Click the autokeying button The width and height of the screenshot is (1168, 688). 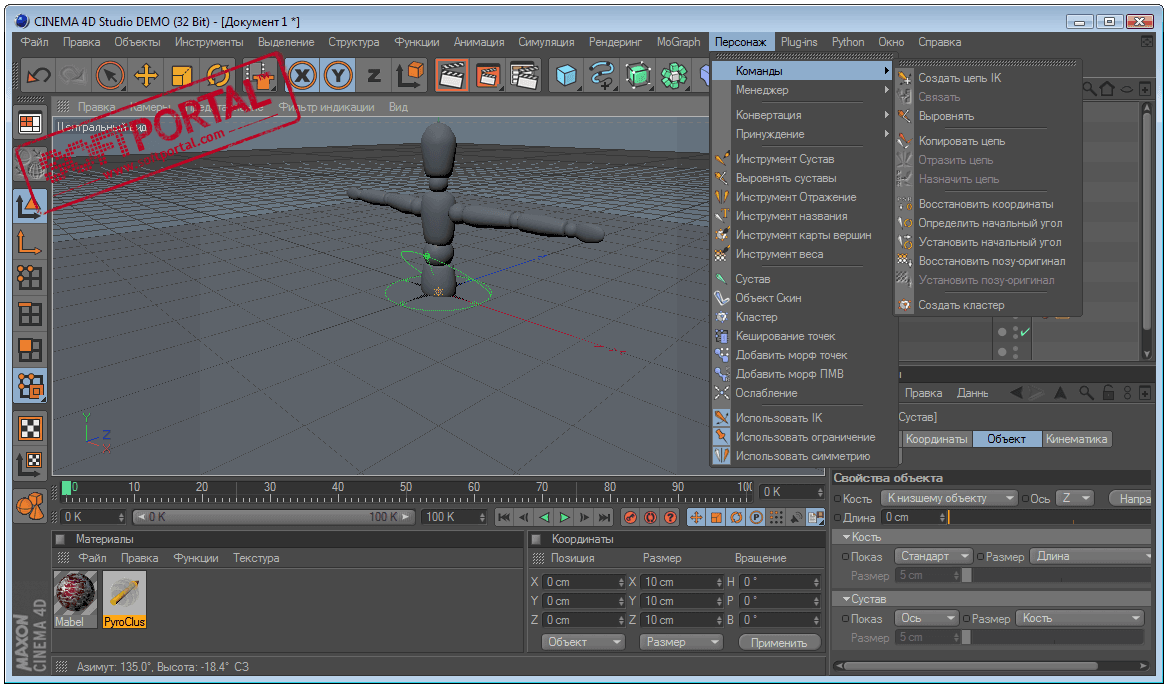click(650, 517)
